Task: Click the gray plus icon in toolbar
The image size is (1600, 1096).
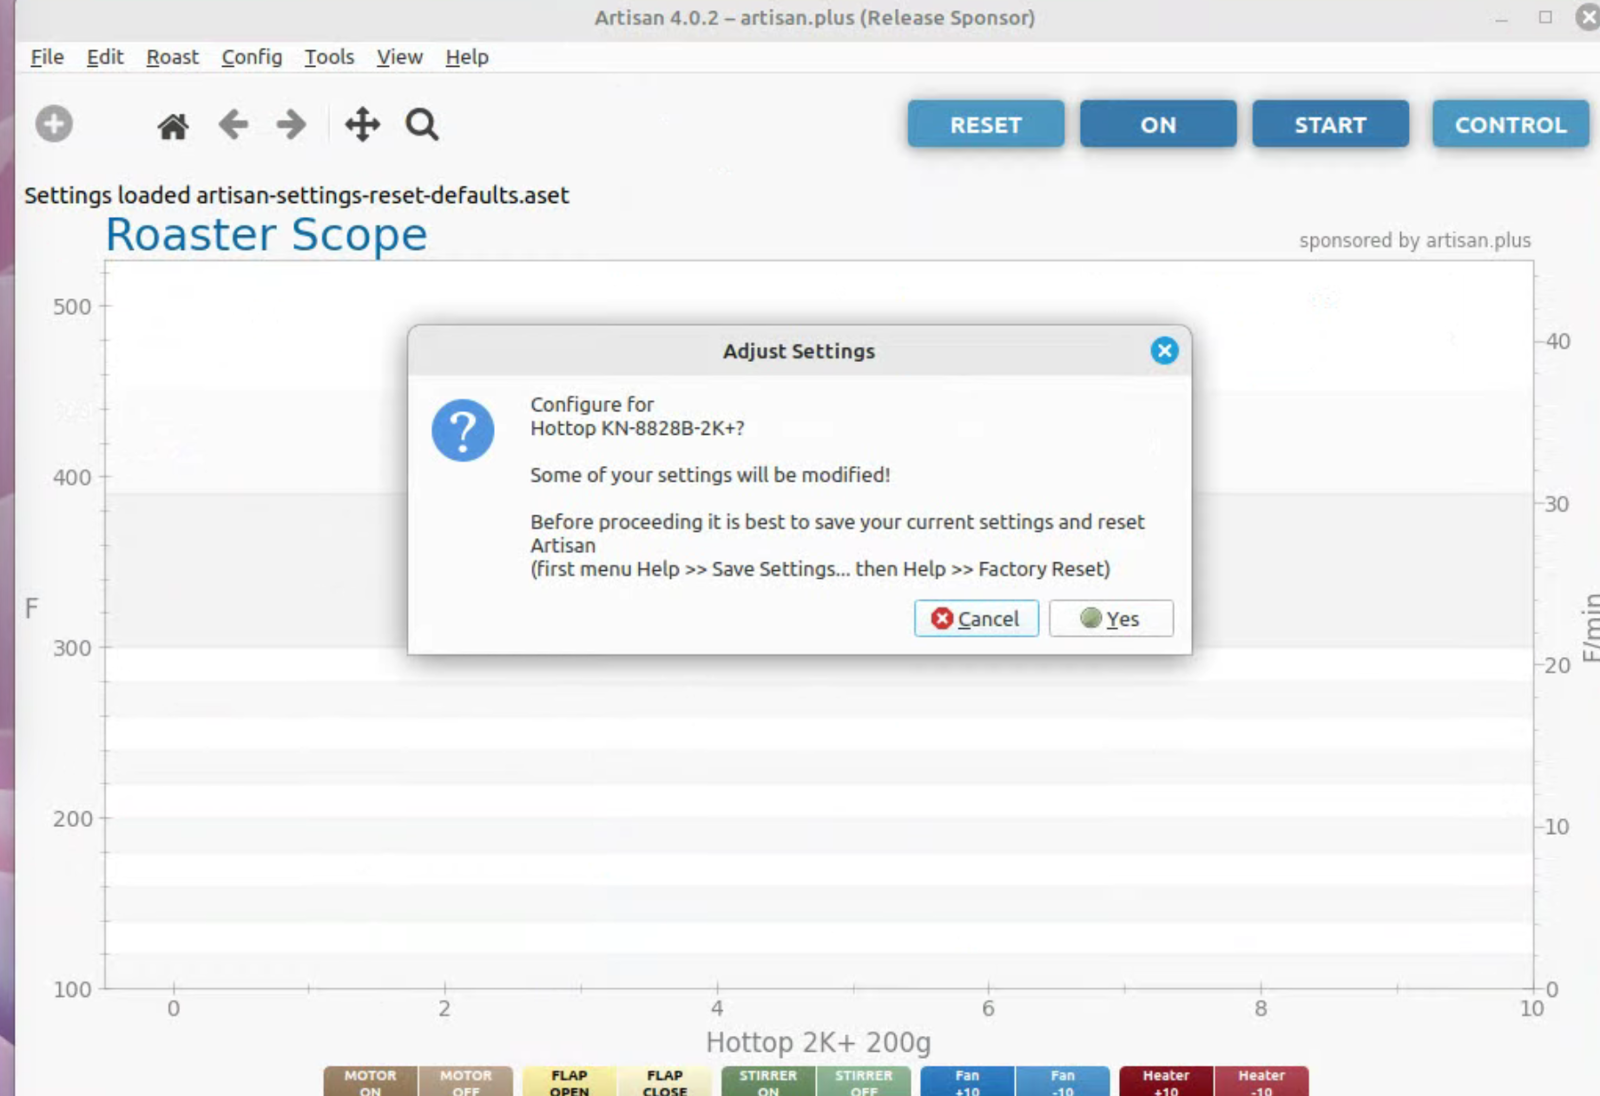Action: [54, 124]
